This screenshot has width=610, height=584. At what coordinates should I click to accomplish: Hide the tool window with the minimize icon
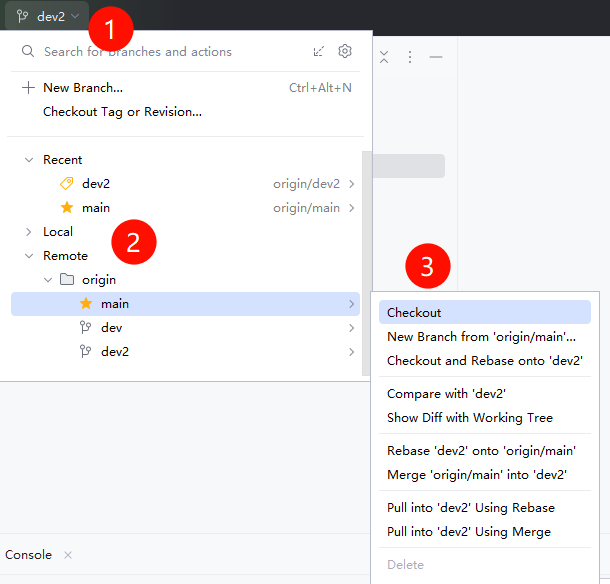coord(436,57)
